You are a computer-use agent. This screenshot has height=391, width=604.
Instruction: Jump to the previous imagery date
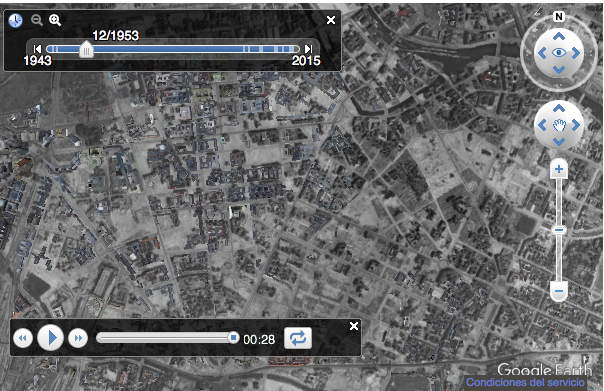[37, 49]
